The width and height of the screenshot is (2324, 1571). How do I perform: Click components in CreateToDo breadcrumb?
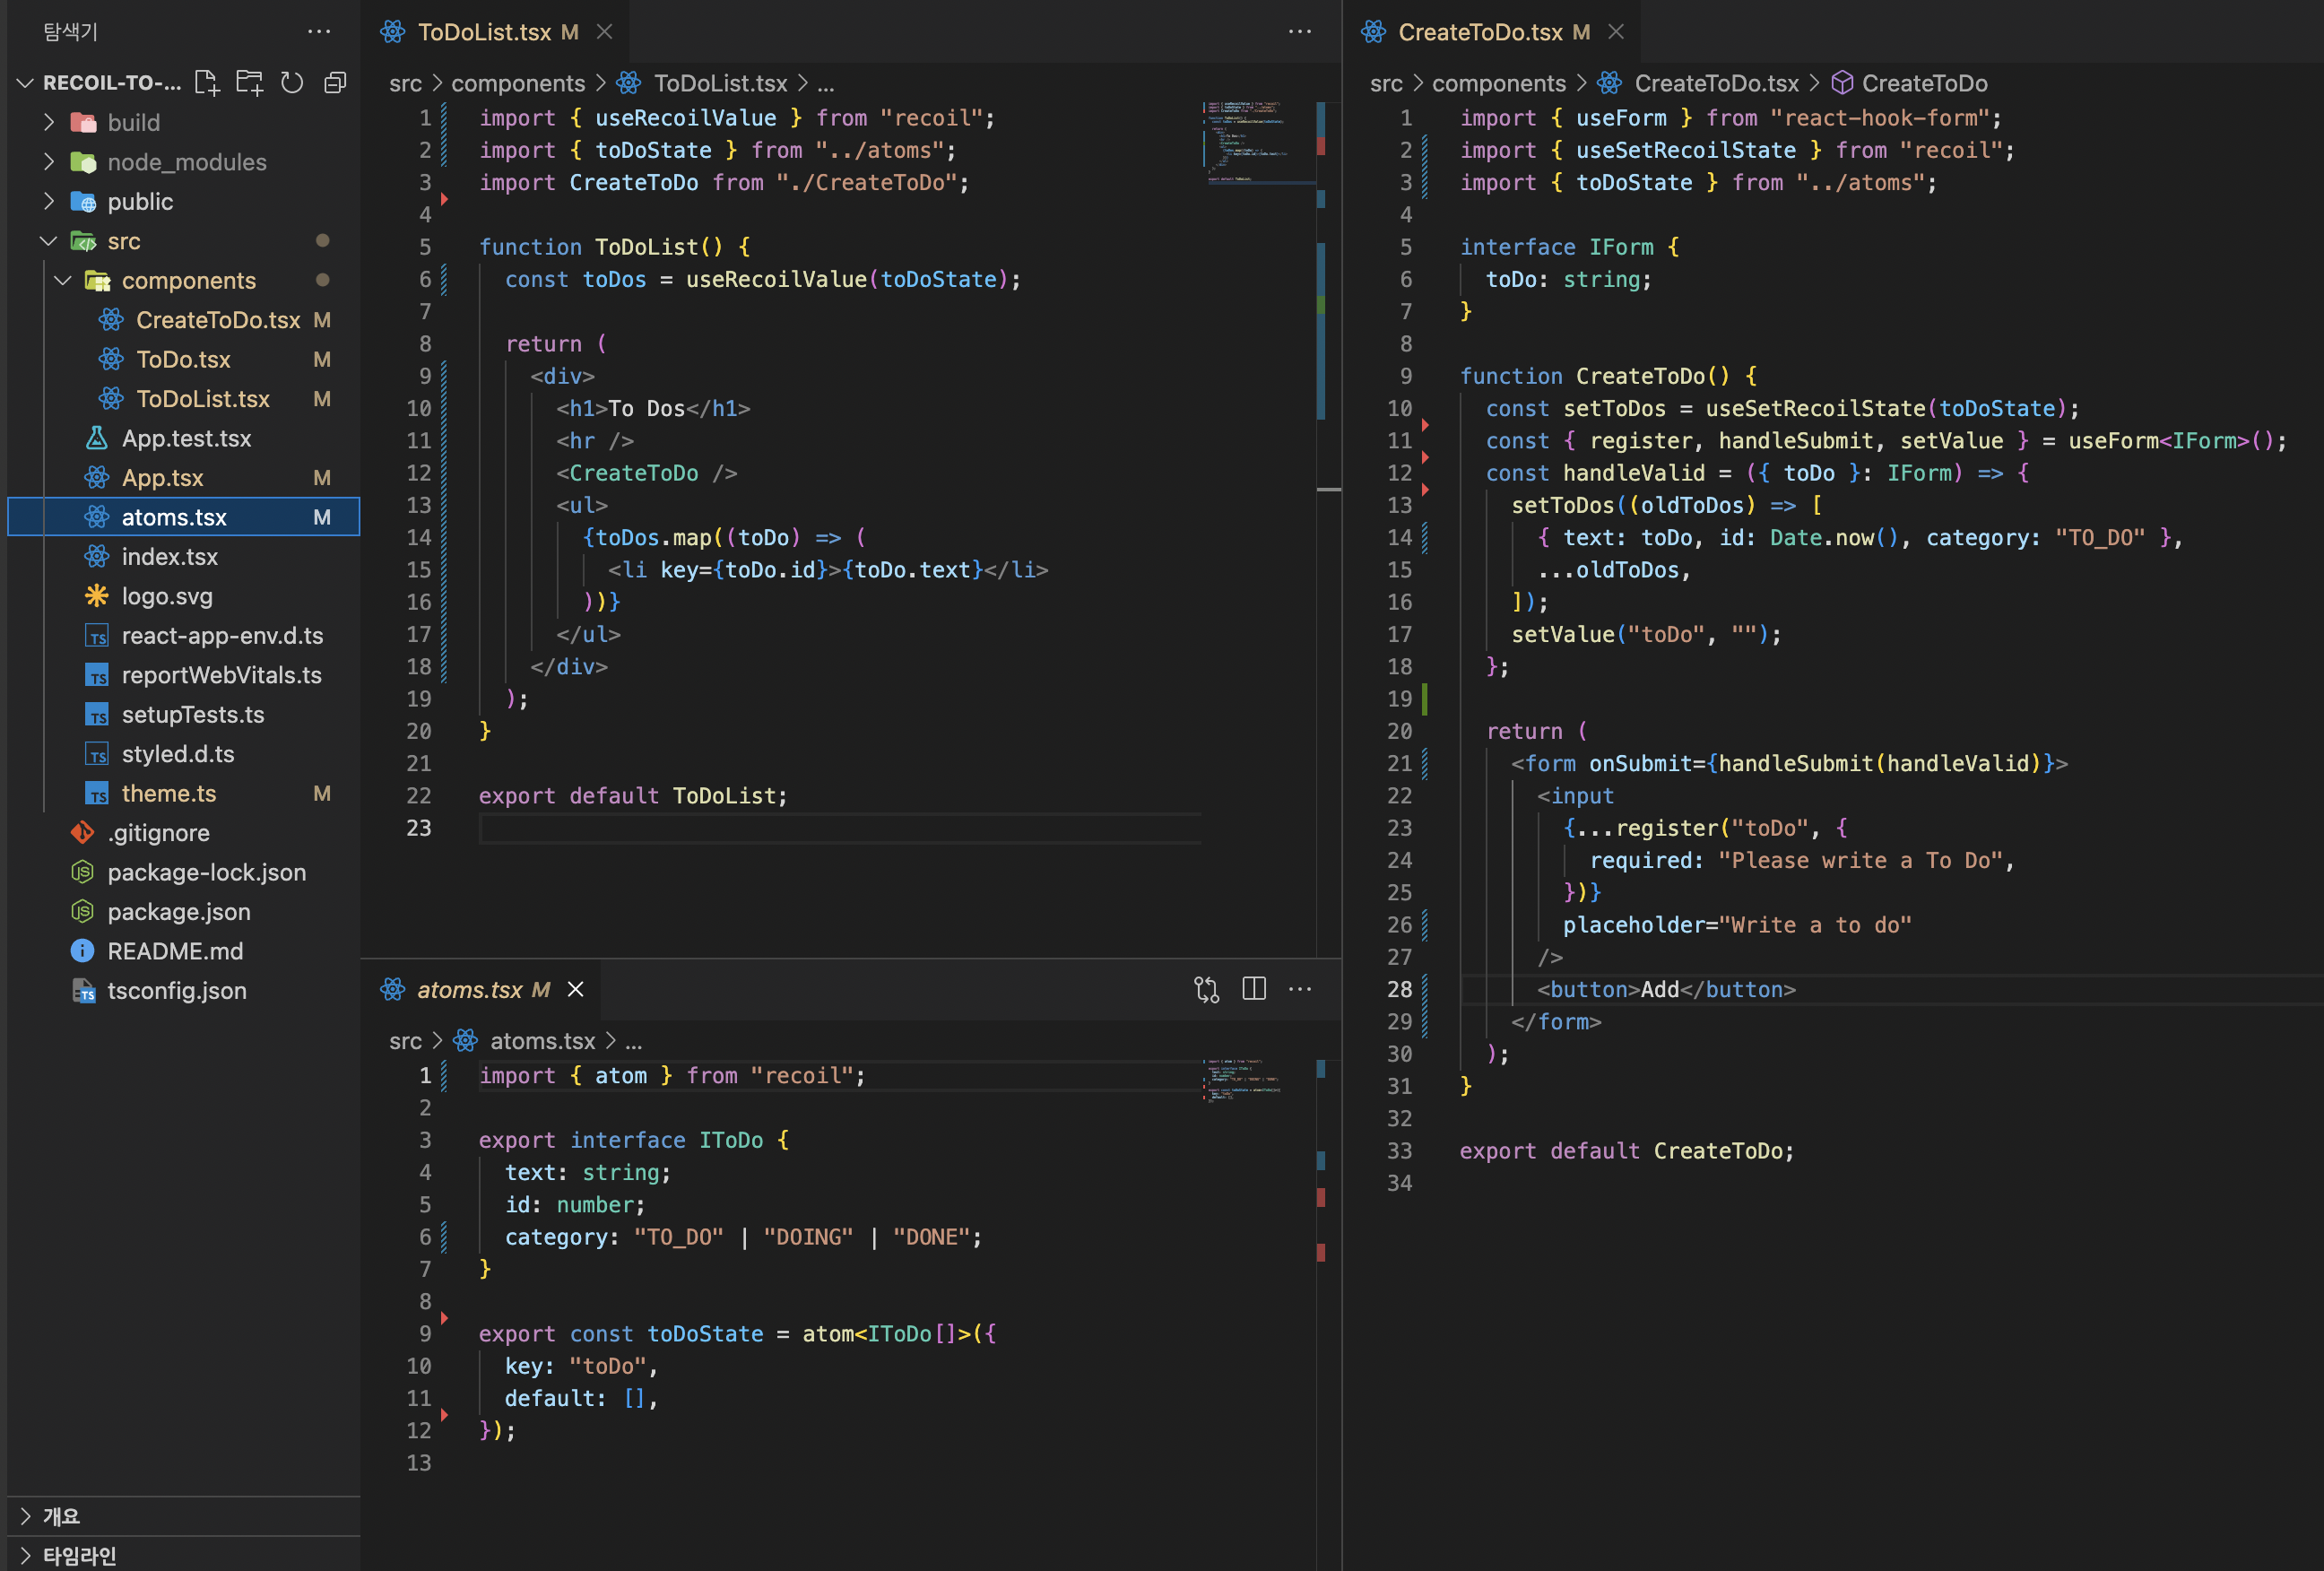[1498, 83]
